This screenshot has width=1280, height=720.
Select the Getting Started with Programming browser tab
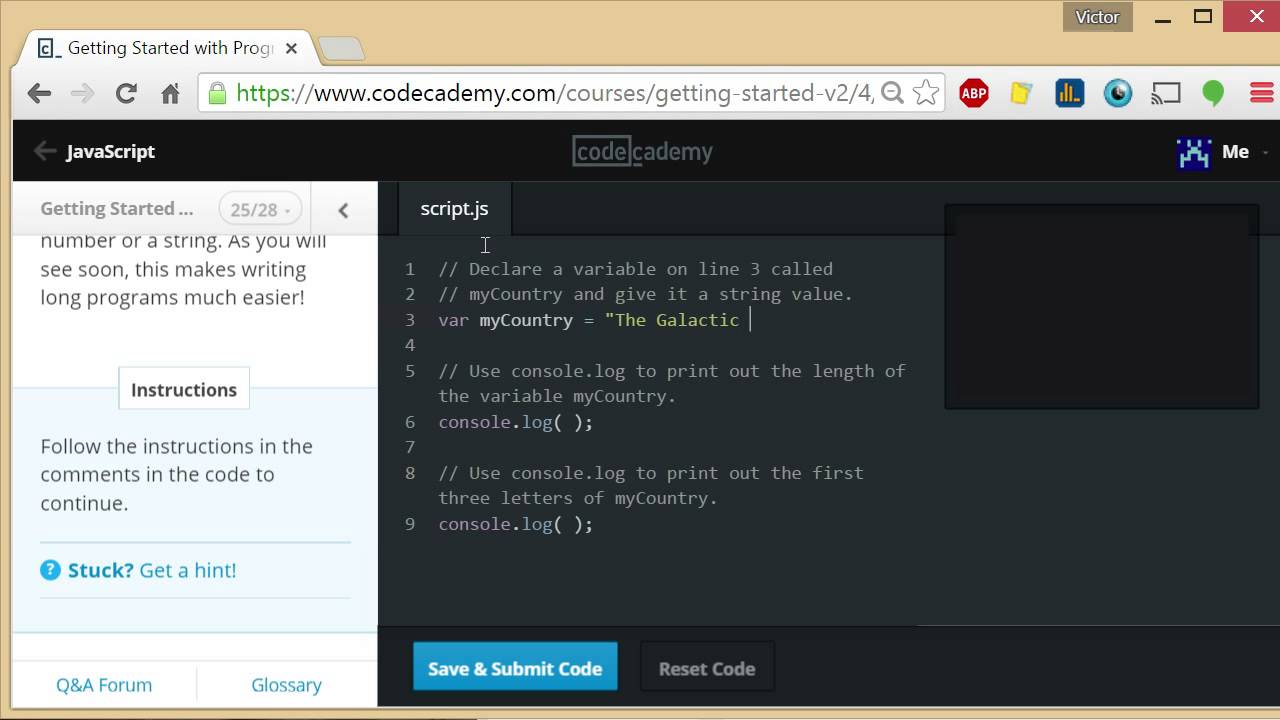tap(170, 48)
